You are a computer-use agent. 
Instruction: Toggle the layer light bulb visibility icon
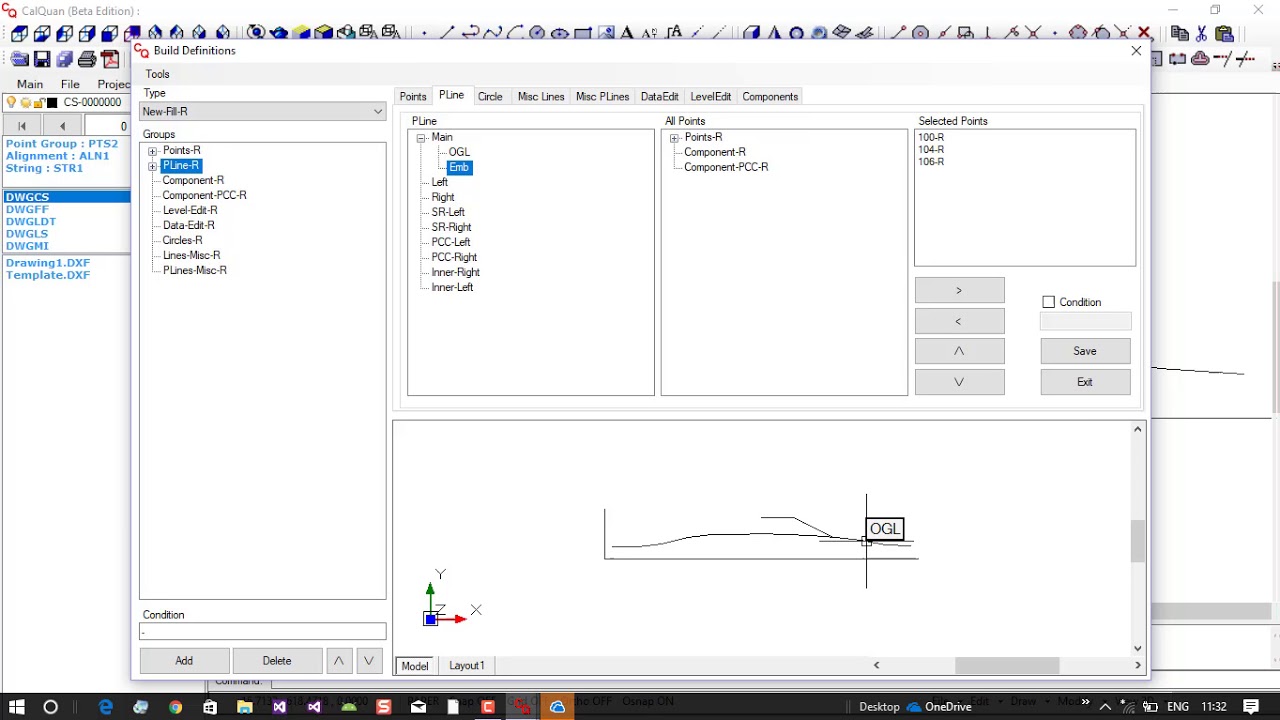[11, 102]
